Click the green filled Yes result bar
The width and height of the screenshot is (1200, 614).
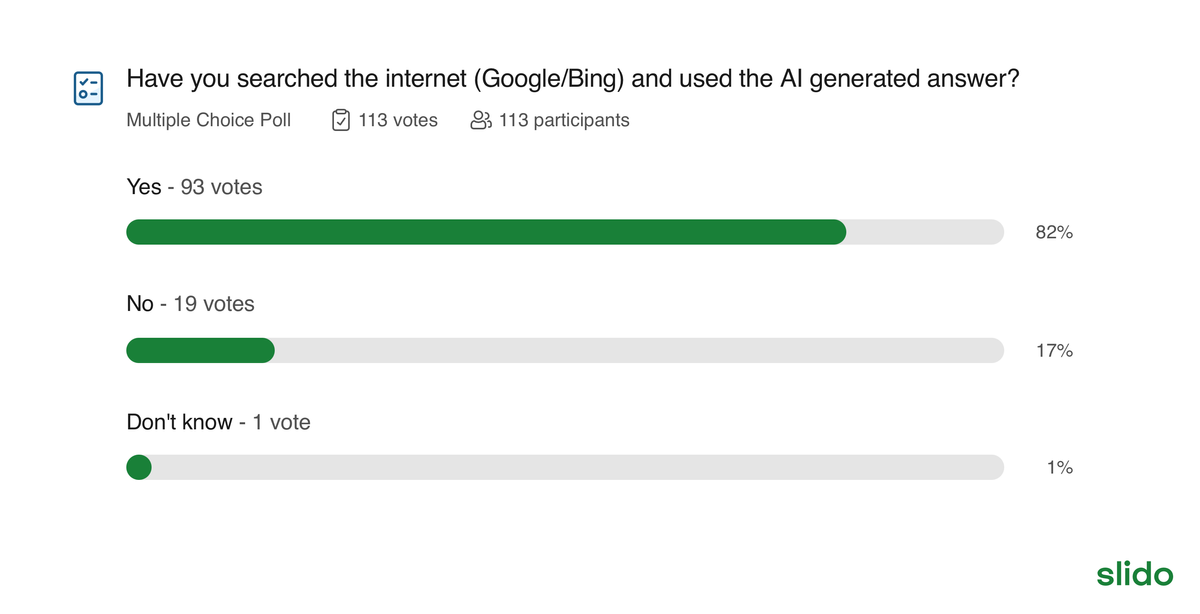[486, 232]
